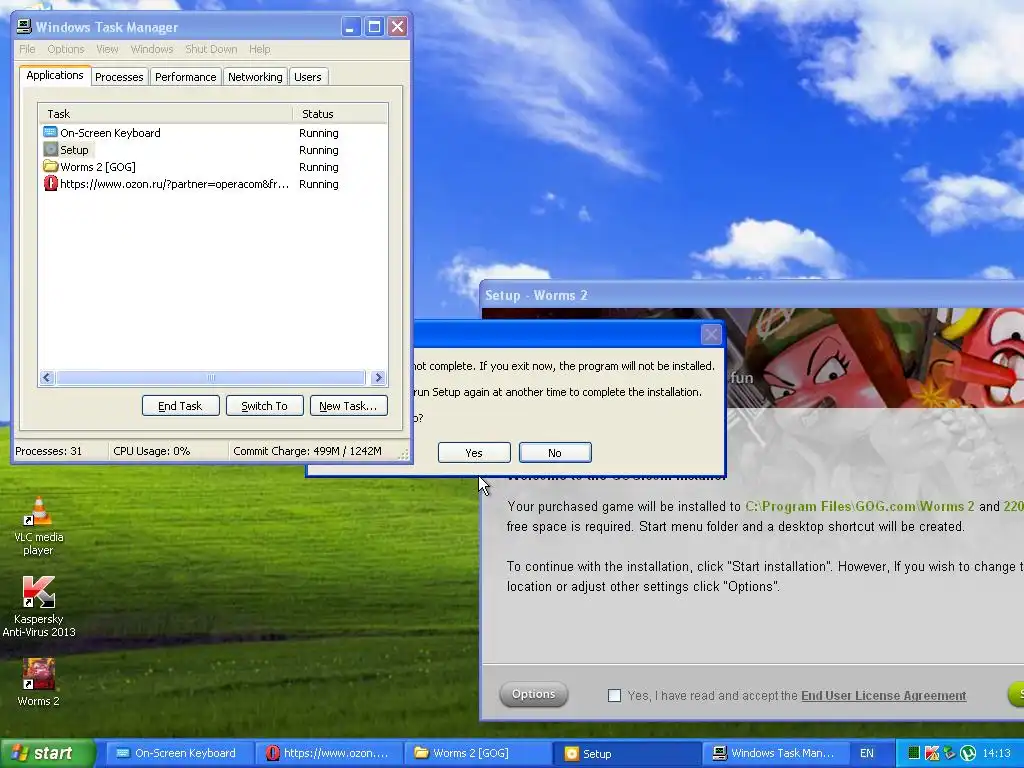Click the End Task button
This screenshot has width=1024, height=768.
[x=180, y=406]
